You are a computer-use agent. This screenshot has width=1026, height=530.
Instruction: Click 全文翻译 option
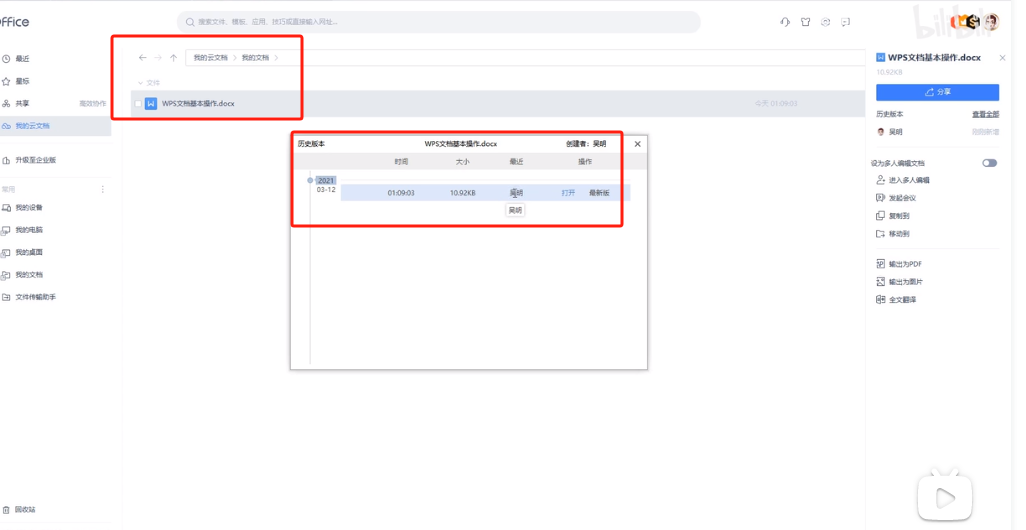[x=896, y=300]
